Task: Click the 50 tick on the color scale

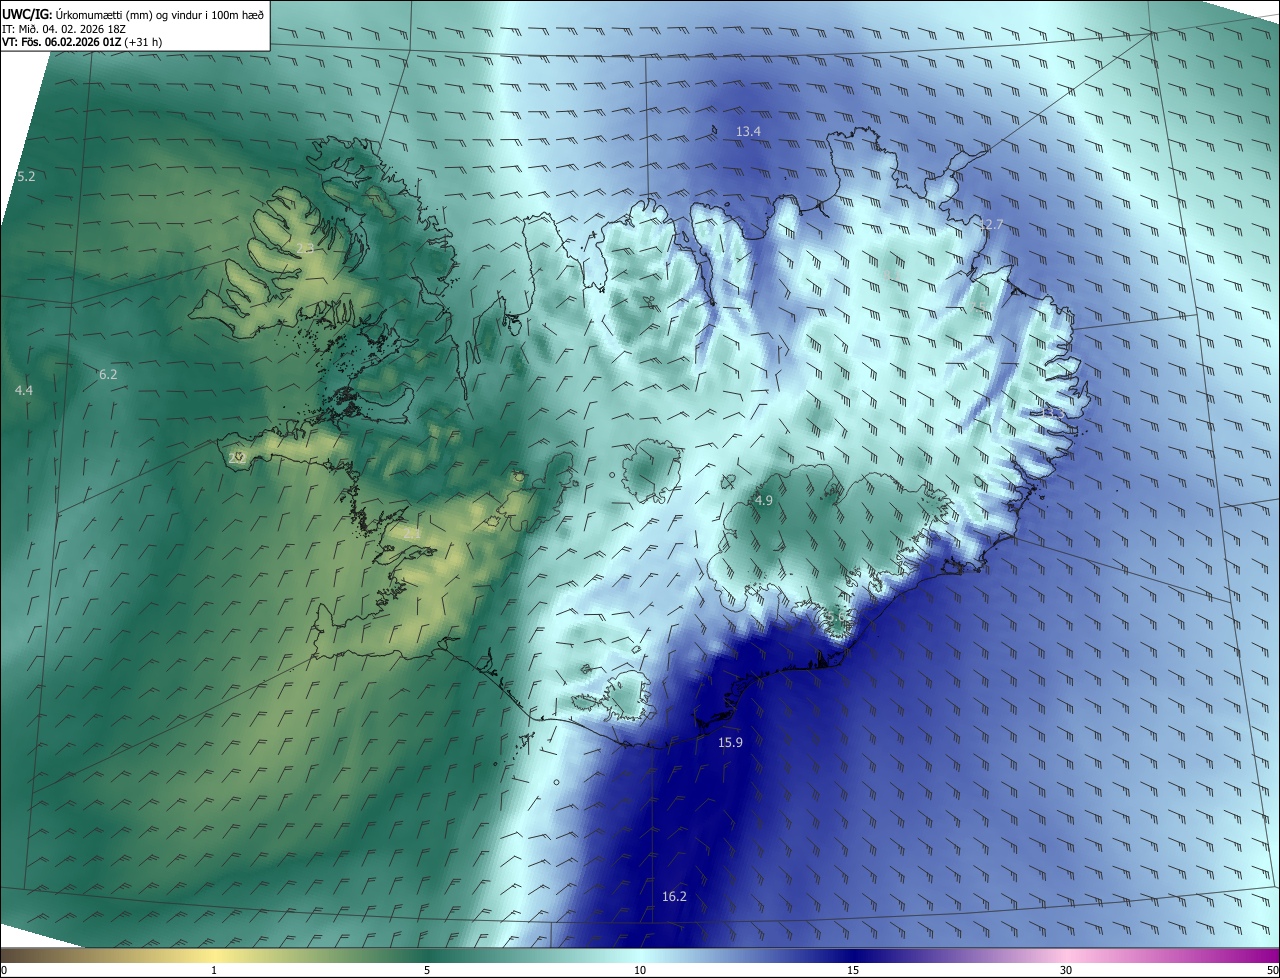Action: click(x=1272, y=970)
